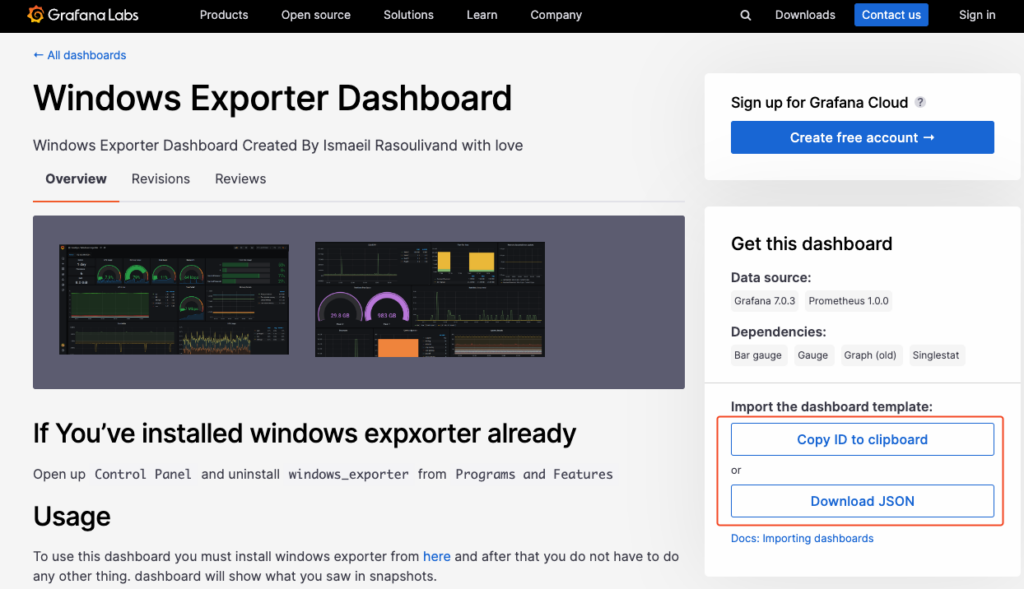This screenshot has height=589, width=1024.
Task: Switch to the Reviews tab
Action: point(240,179)
